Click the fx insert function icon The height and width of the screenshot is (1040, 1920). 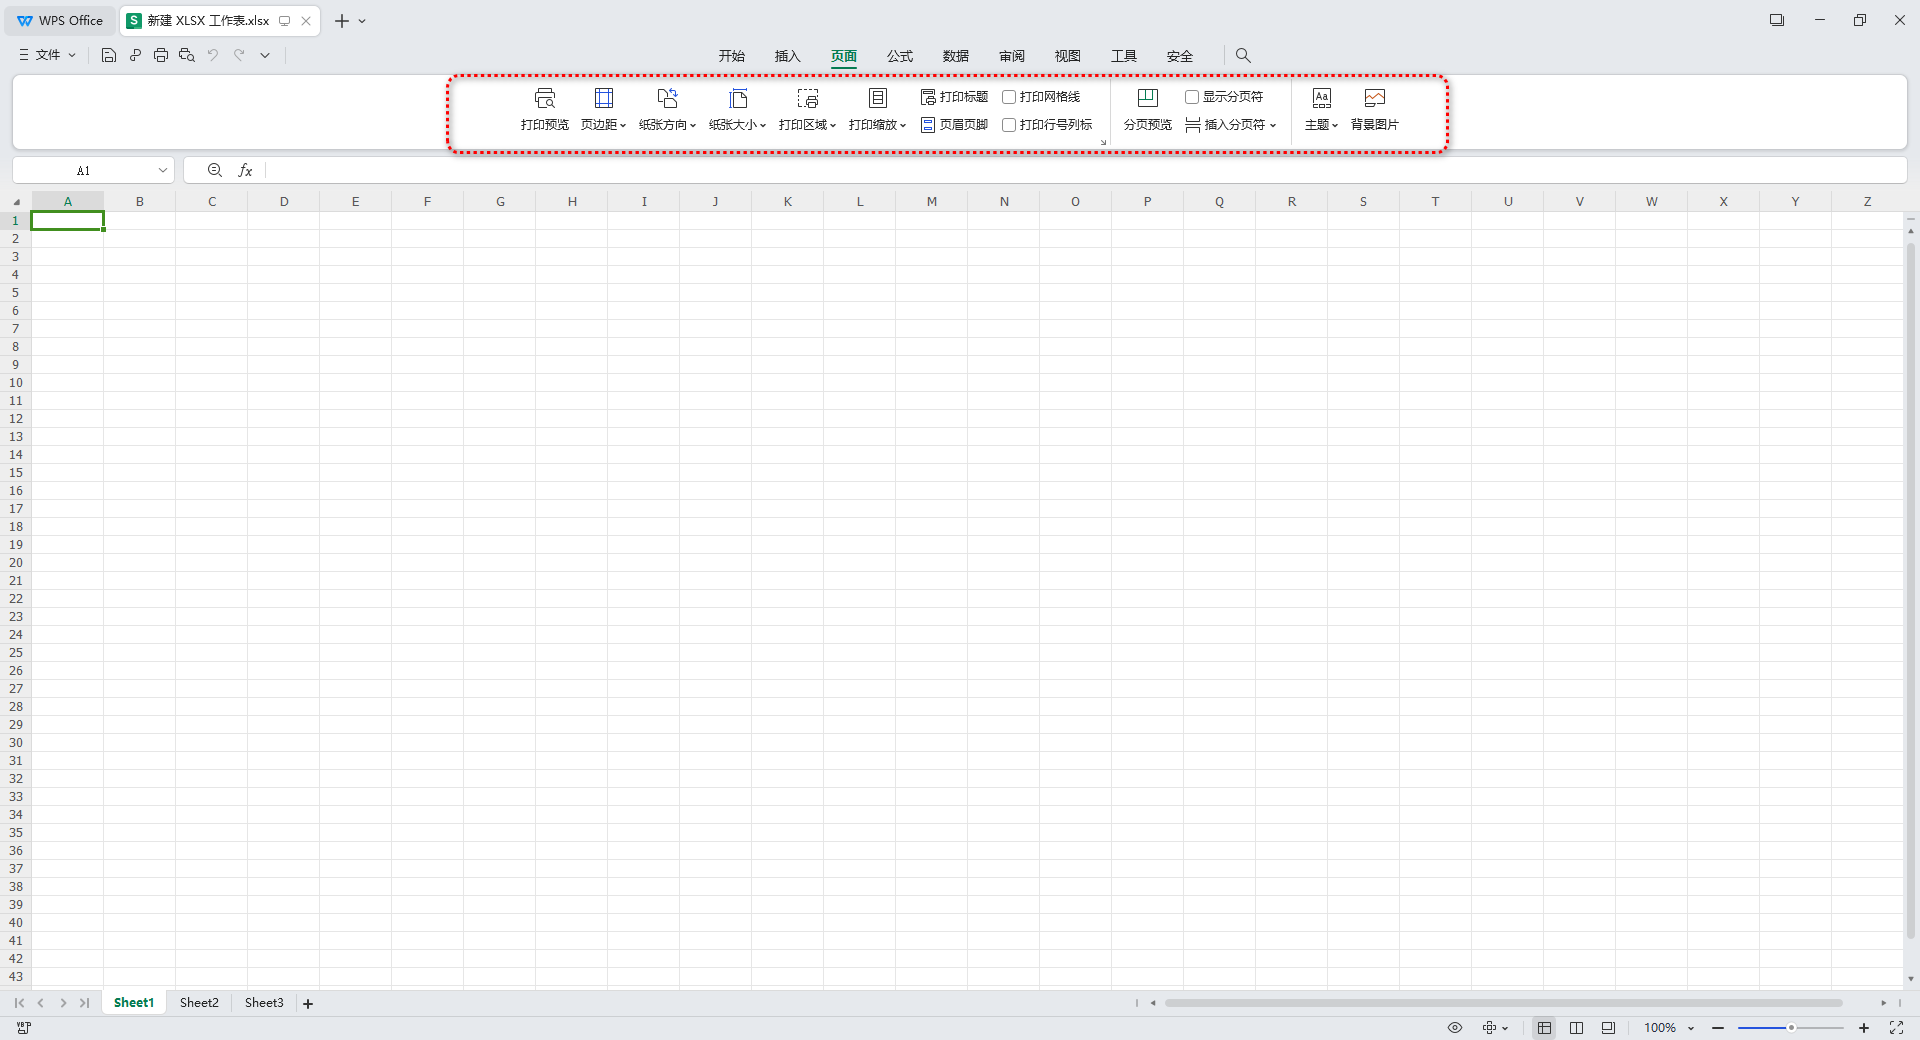click(x=245, y=171)
